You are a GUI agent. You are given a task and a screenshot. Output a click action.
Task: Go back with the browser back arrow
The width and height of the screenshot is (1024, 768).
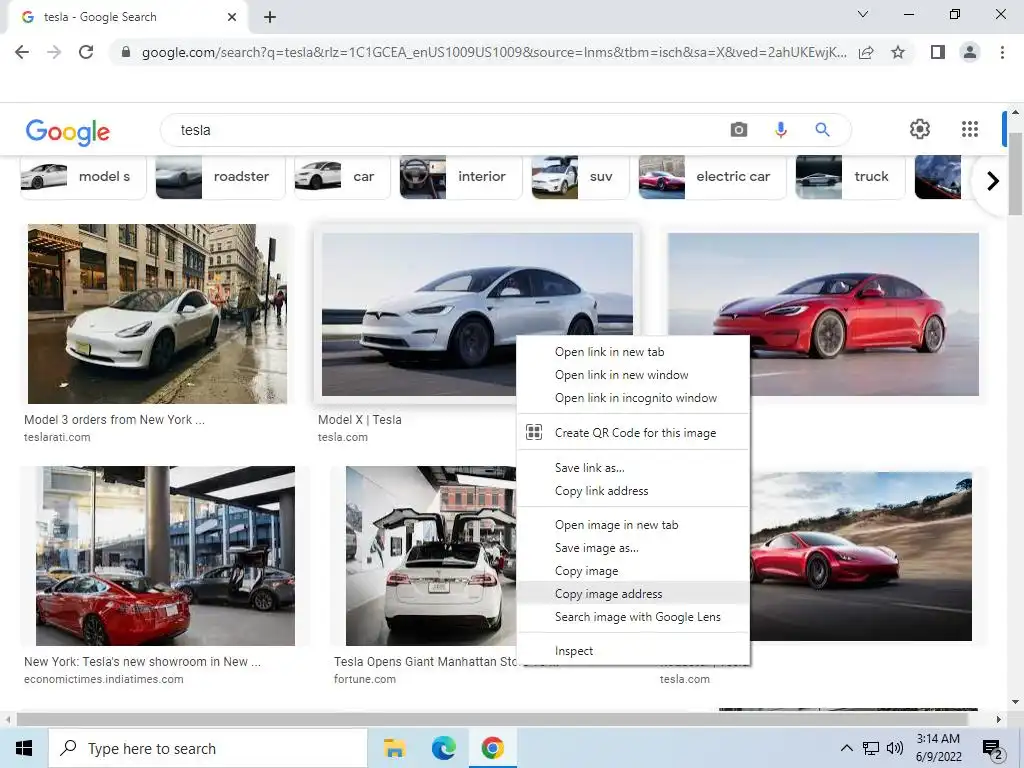point(22,52)
